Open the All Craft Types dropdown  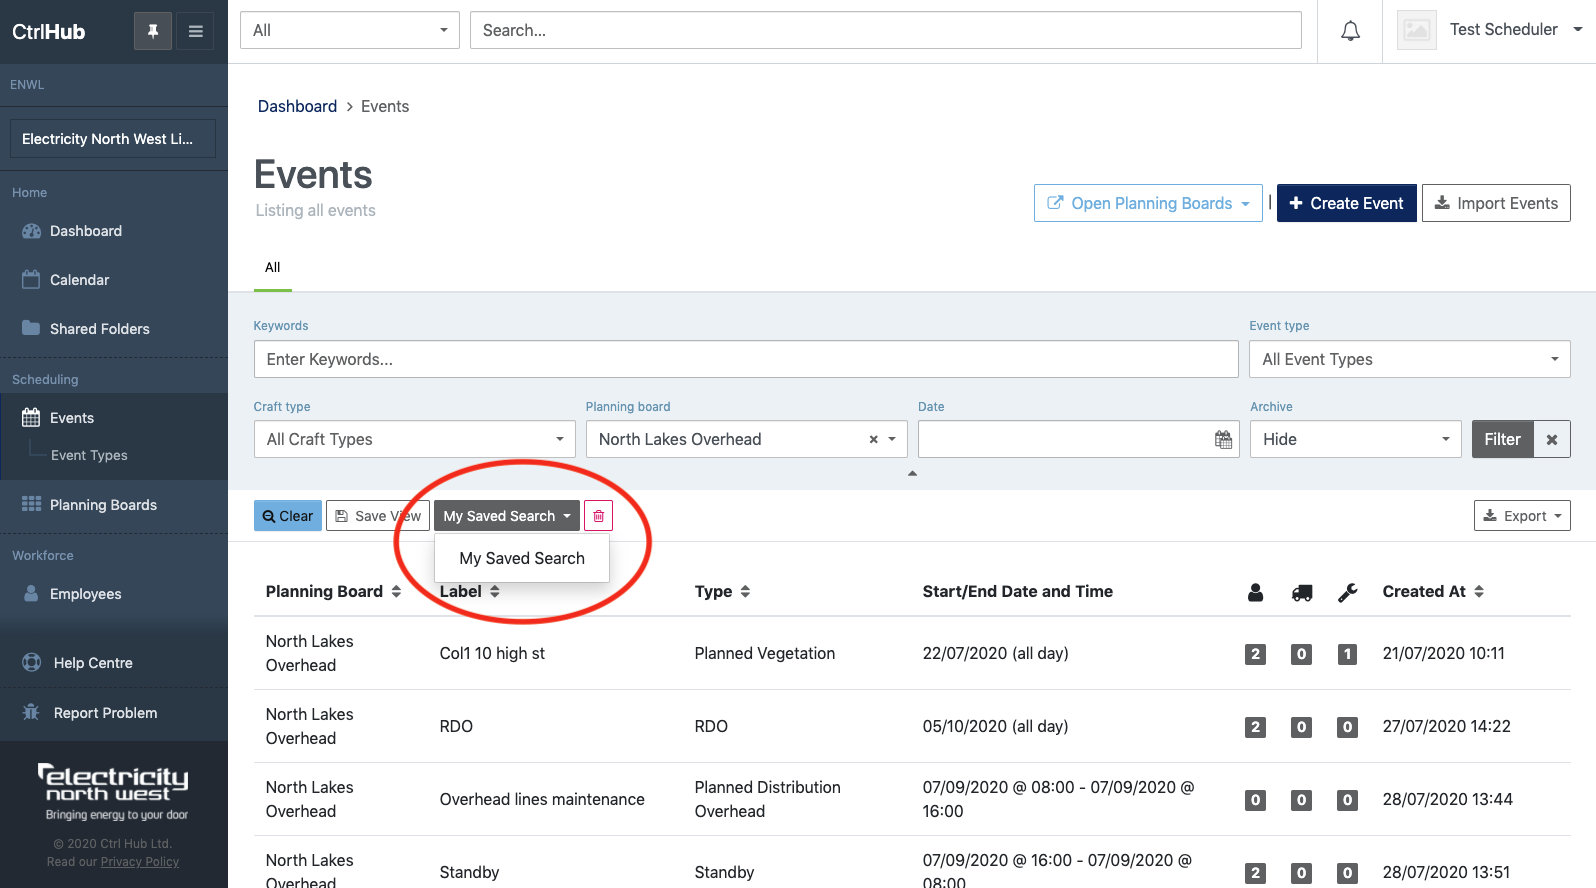pos(414,439)
